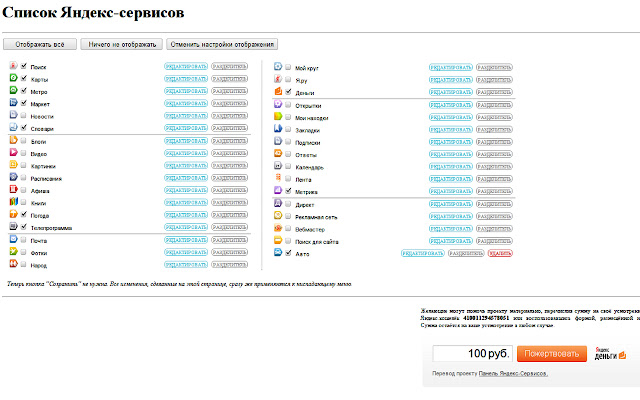
Task: Click 'Разделитель' for the Телепрограмма row
Action: pyautogui.click(x=229, y=227)
